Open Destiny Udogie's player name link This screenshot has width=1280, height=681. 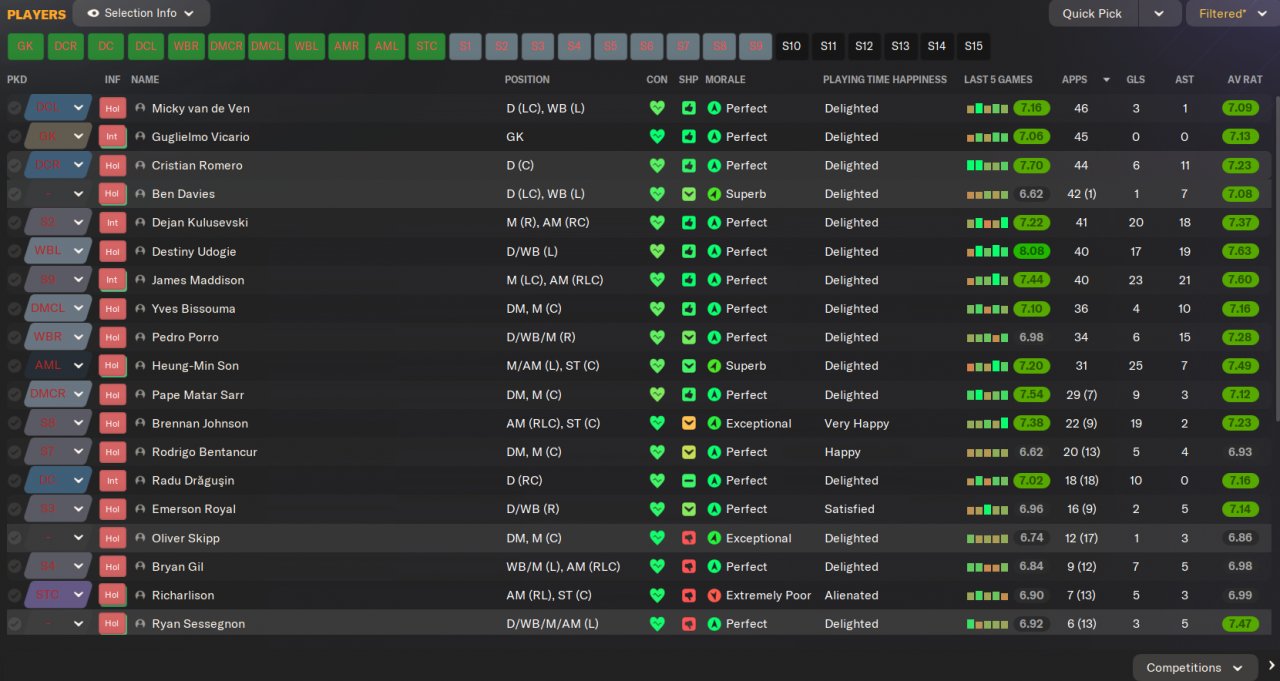(194, 251)
